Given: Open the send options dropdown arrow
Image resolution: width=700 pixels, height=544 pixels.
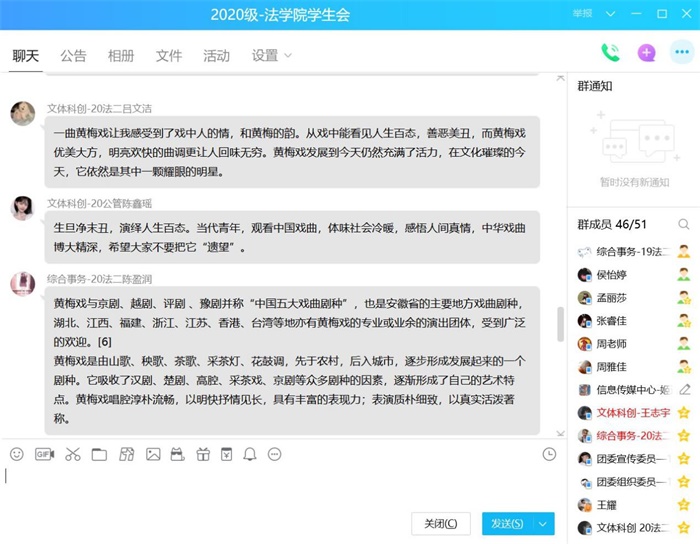Looking at the screenshot, I should [x=543, y=523].
